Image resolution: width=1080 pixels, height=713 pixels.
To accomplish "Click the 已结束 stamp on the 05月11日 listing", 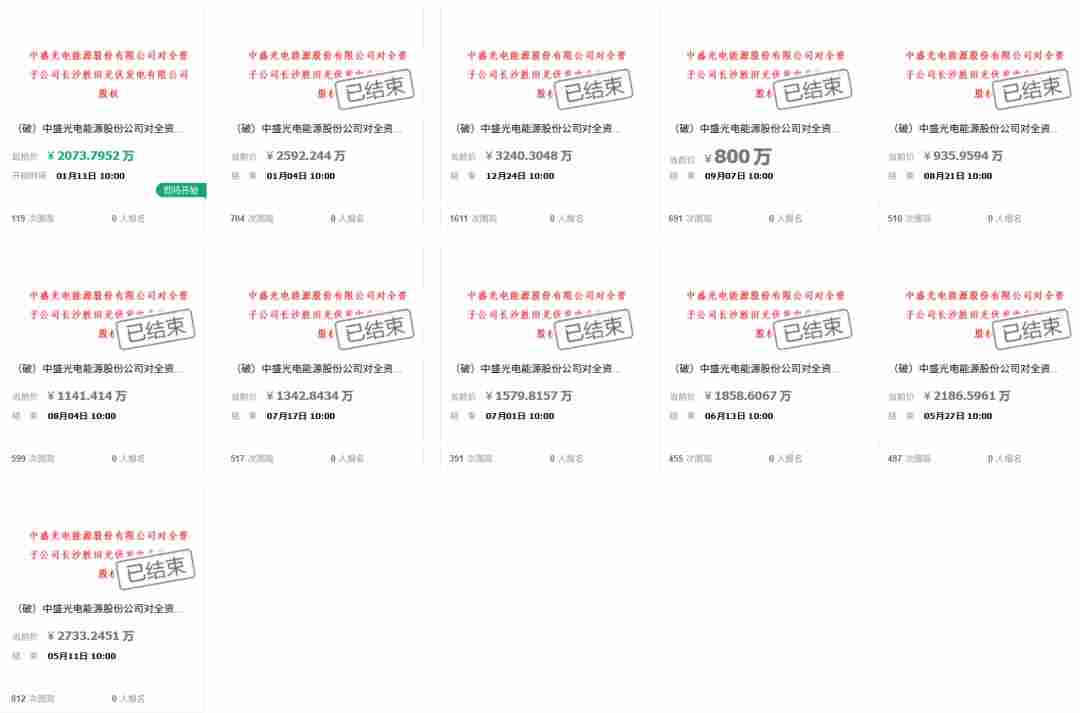I will coord(156,570).
